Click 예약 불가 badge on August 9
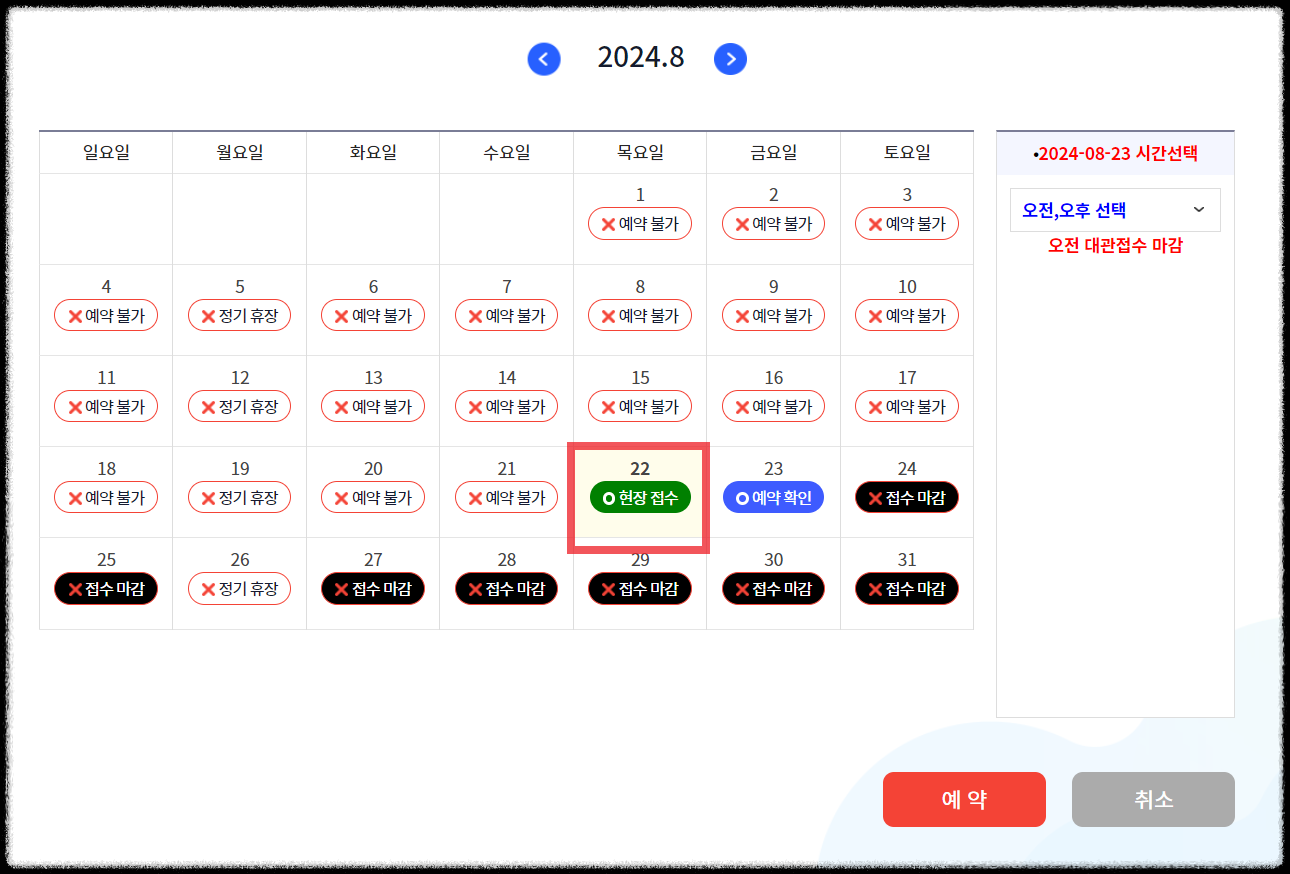Screen dimensions: 1290x874 click(773, 315)
